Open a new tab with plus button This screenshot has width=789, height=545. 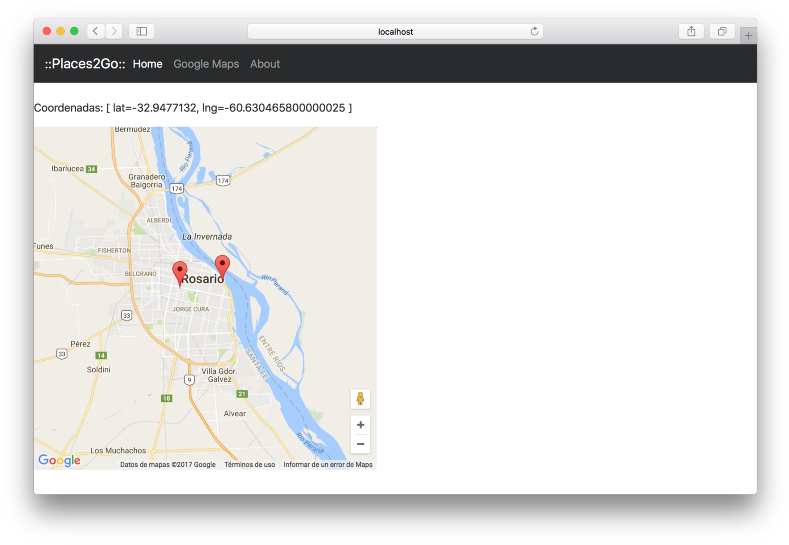point(748,35)
